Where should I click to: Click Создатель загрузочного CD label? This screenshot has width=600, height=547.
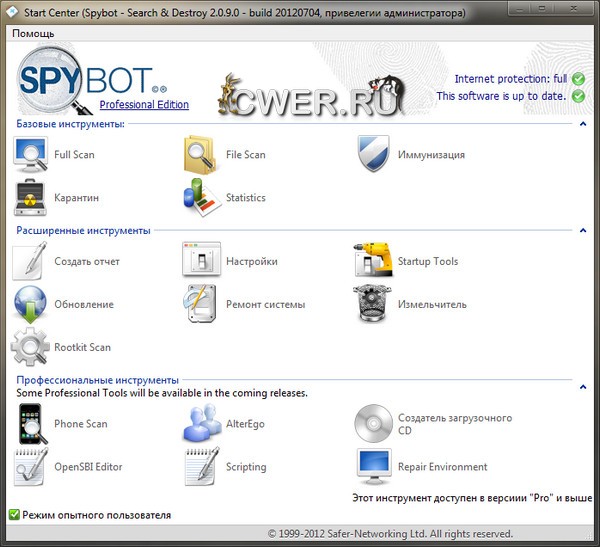coord(455,424)
